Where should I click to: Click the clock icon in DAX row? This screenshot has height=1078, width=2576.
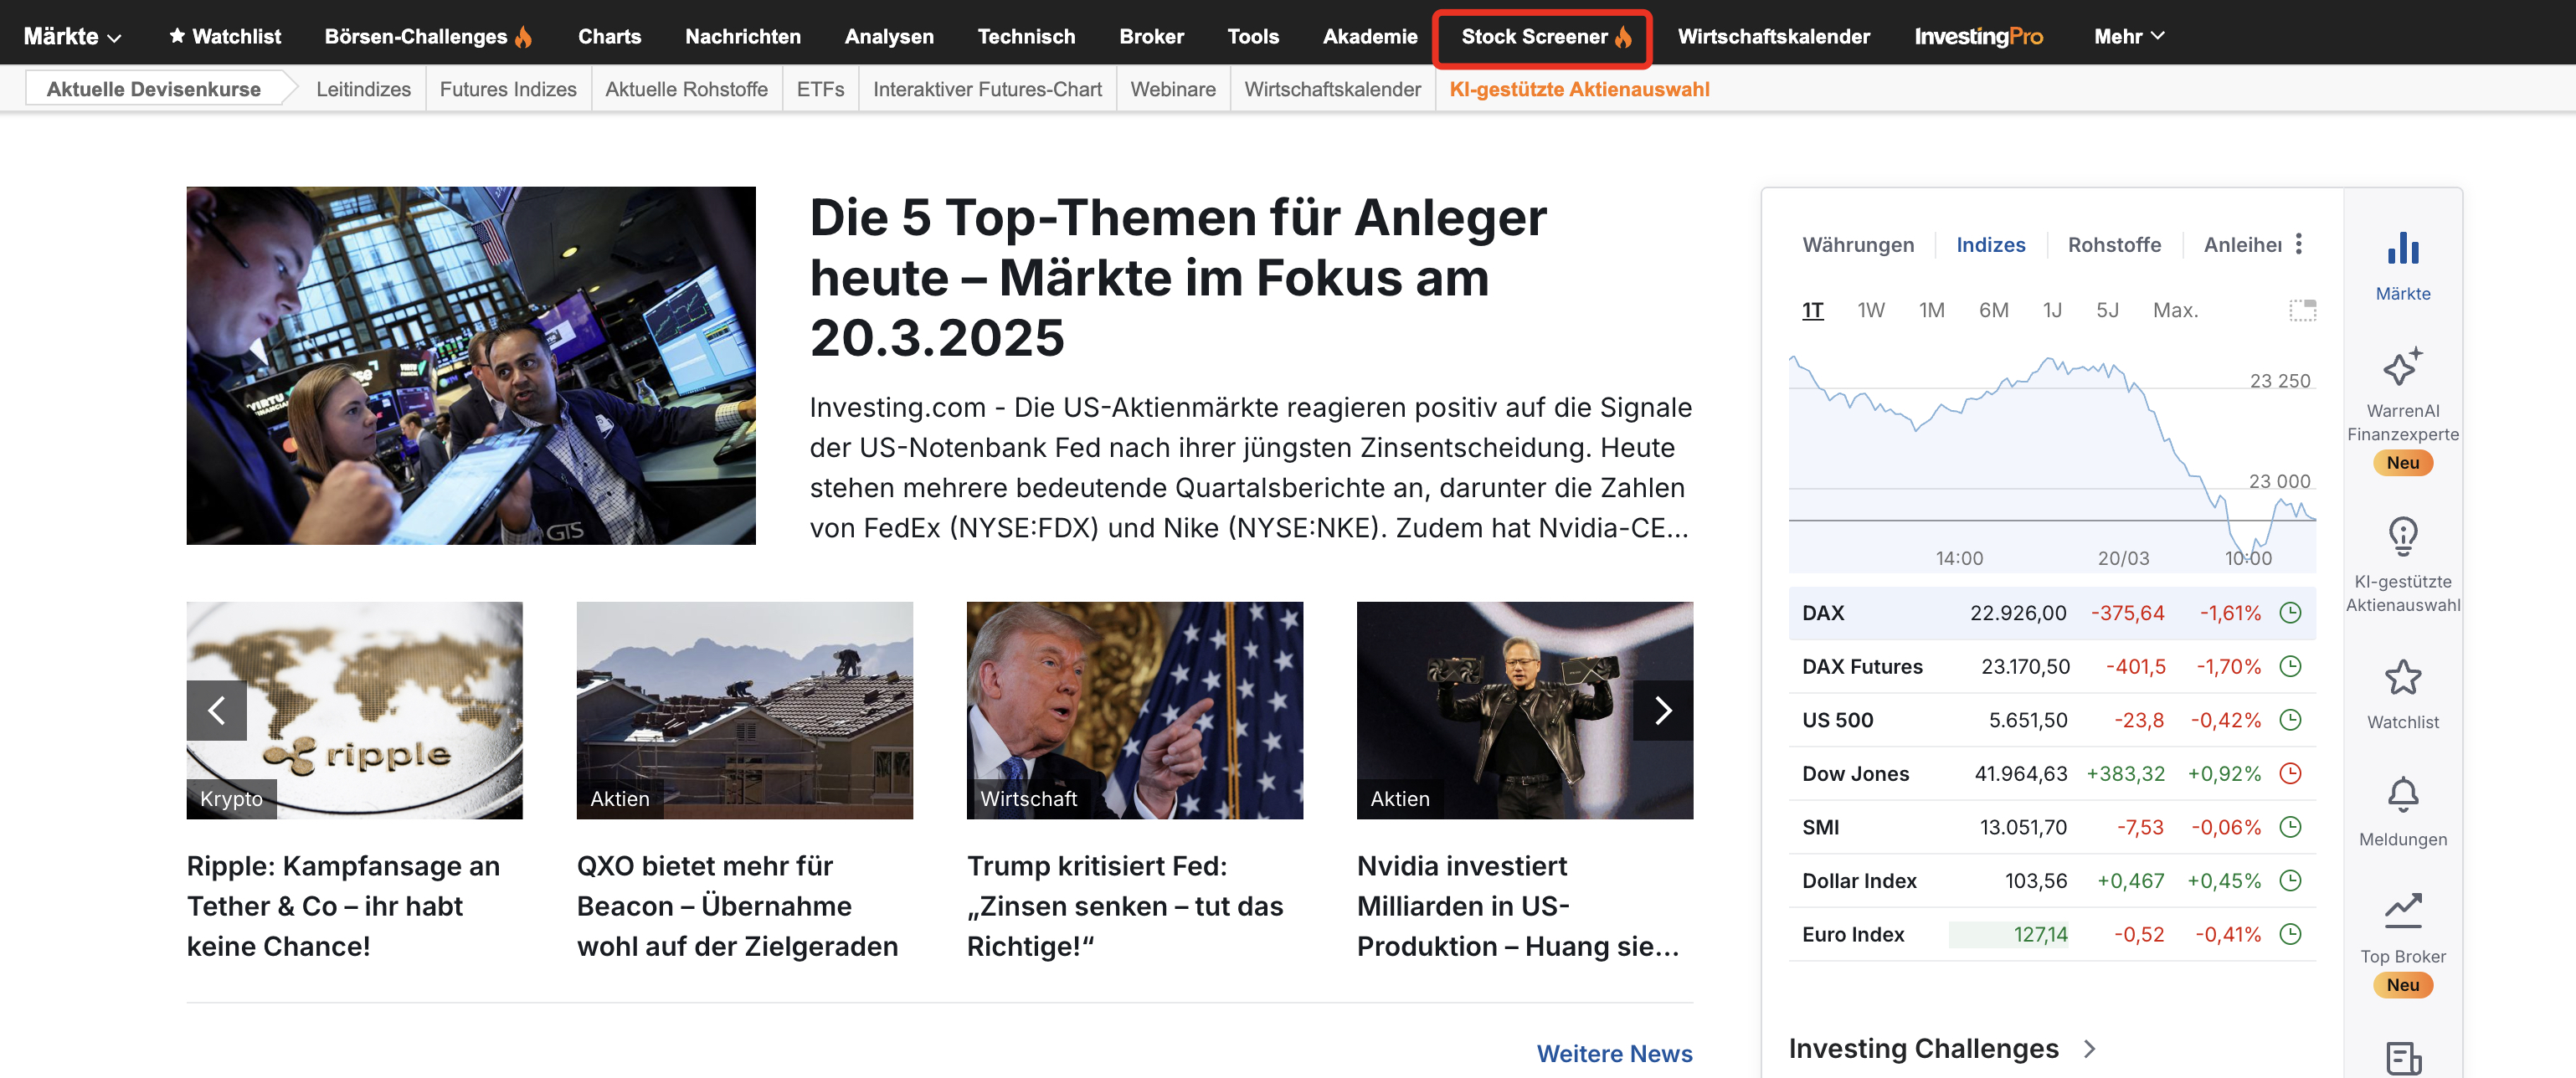click(x=2290, y=613)
